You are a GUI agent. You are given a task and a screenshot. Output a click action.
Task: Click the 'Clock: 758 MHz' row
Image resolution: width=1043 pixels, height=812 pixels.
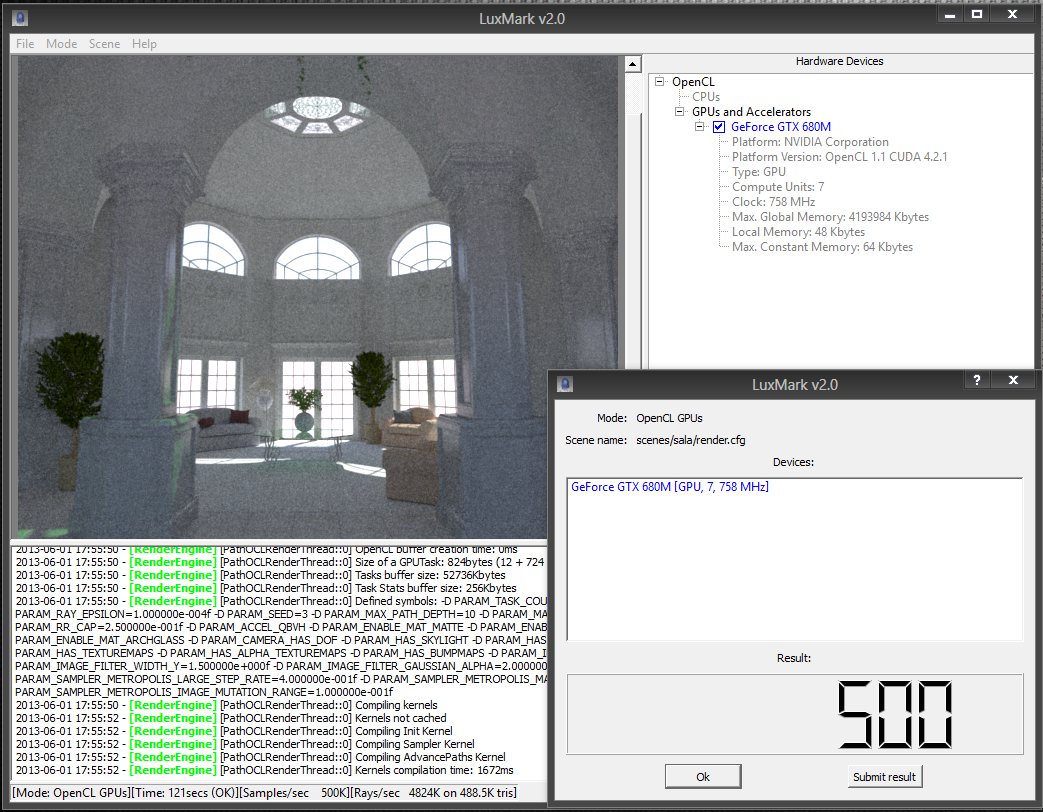(x=774, y=202)
